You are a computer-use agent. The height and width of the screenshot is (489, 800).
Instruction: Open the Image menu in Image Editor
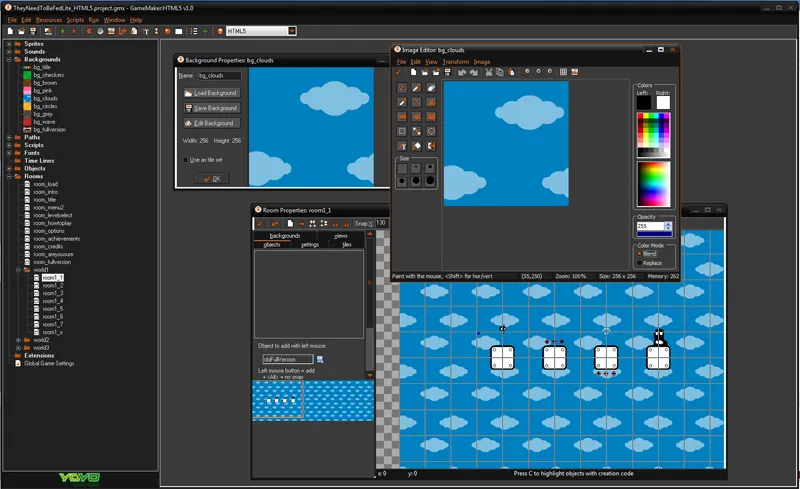click(482, 62)
